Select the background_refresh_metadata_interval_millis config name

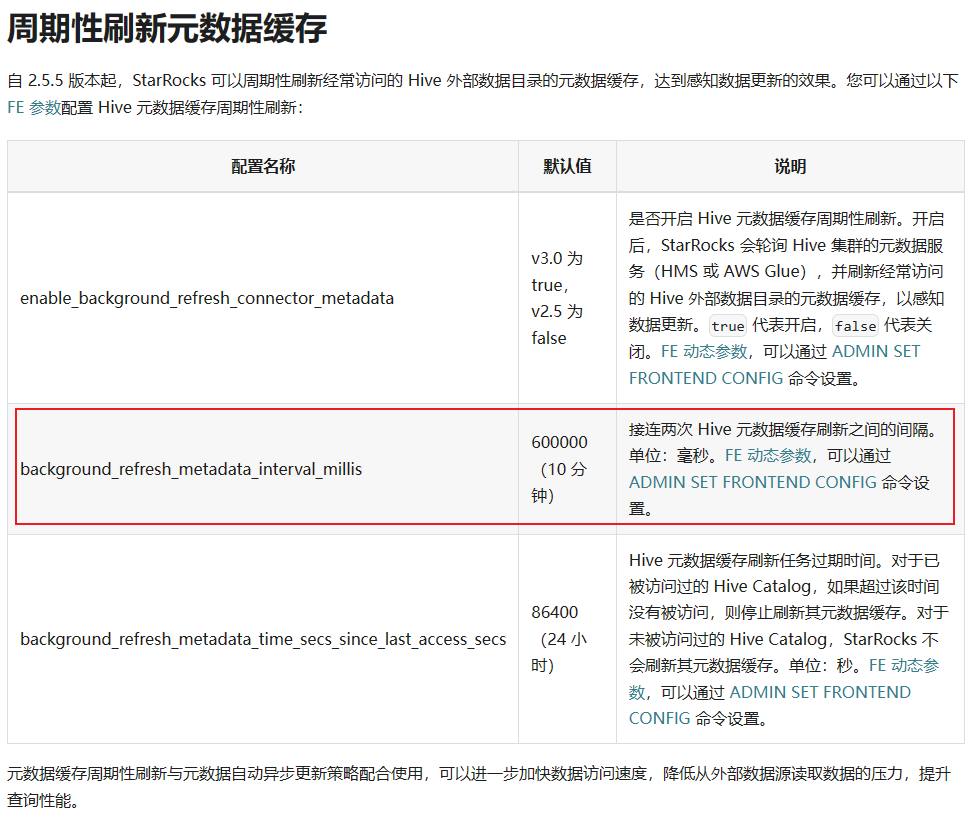191,469
